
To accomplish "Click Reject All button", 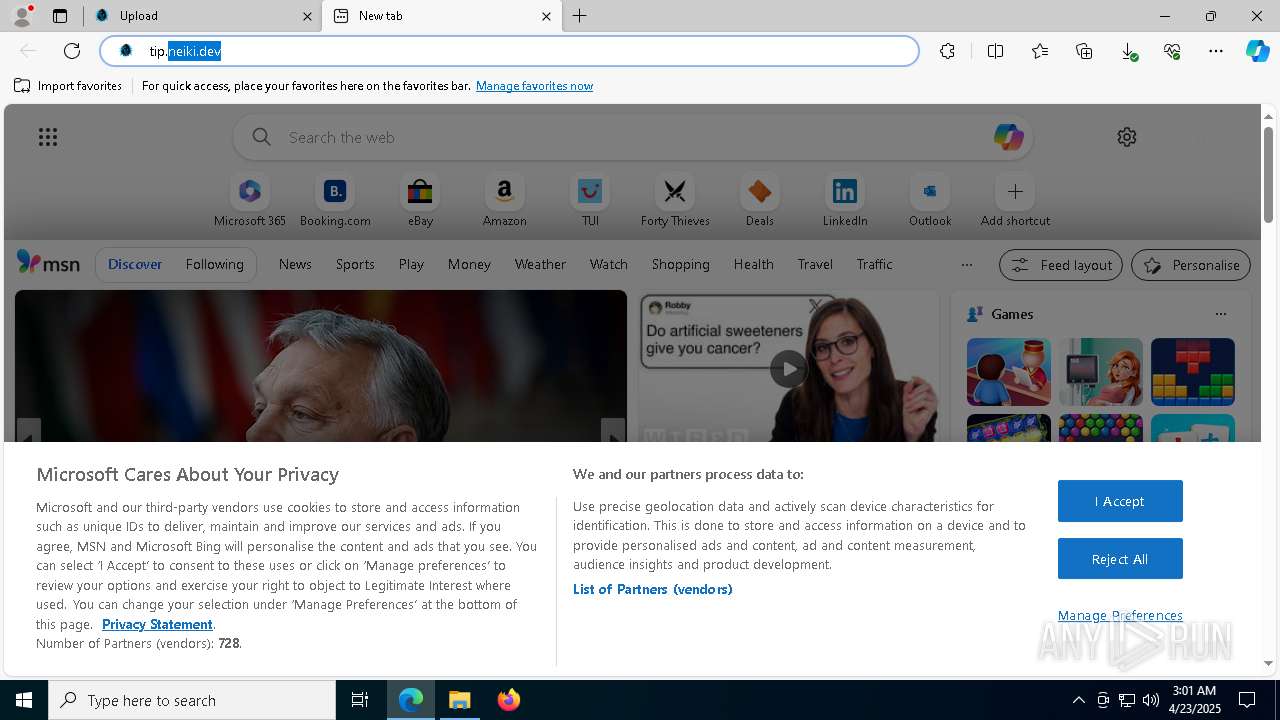I will 1120,559.
